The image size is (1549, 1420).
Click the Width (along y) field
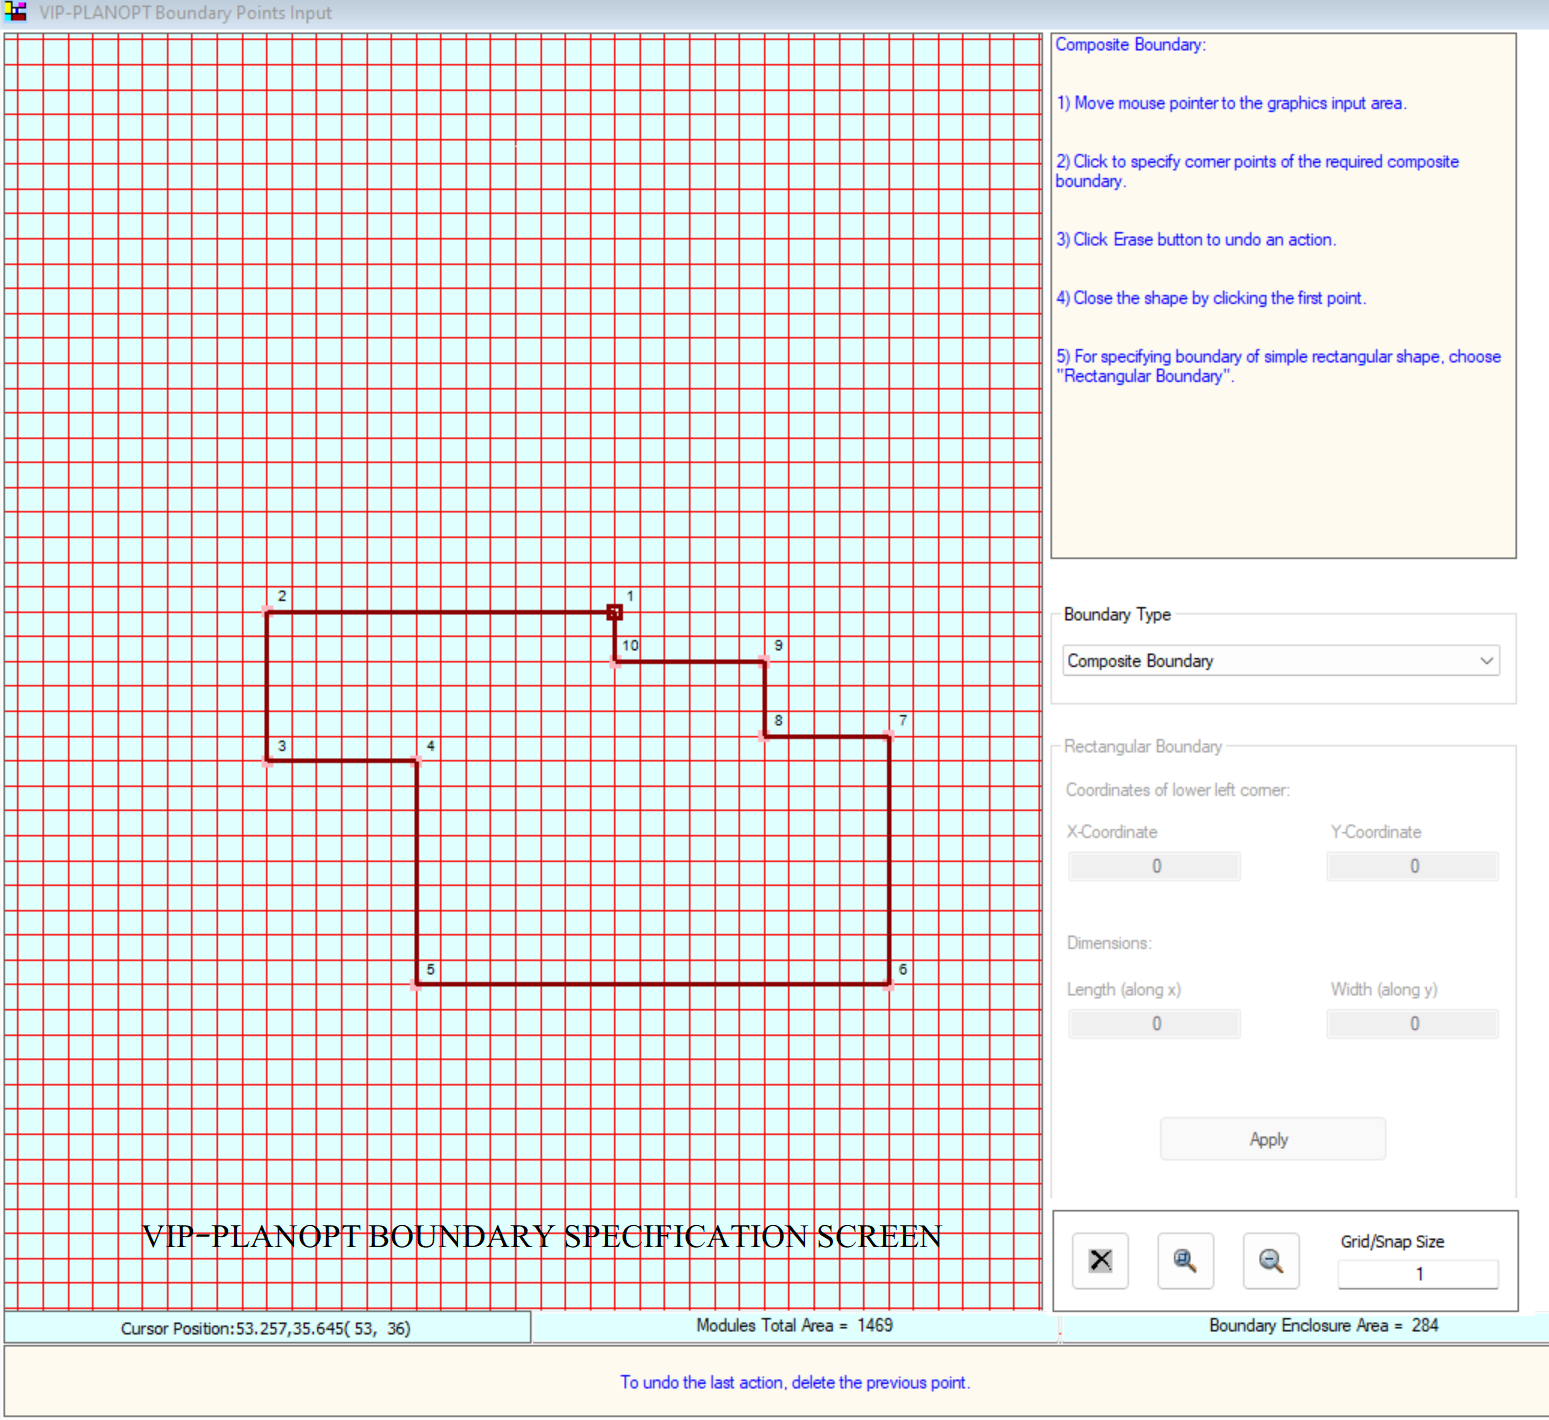(x=1413, y=1024)
